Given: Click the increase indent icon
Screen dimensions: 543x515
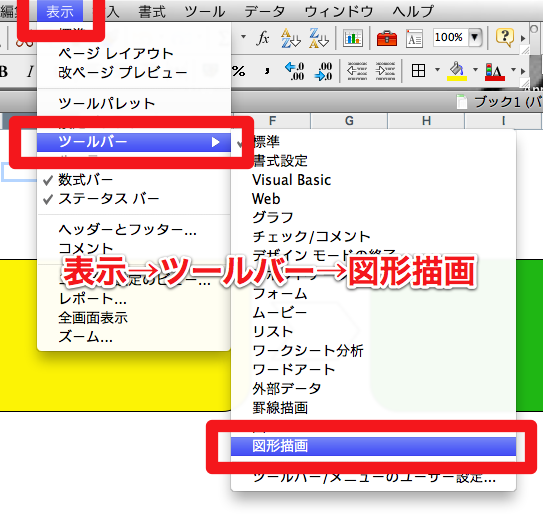Looking at the screenshot, I should 385,71.
